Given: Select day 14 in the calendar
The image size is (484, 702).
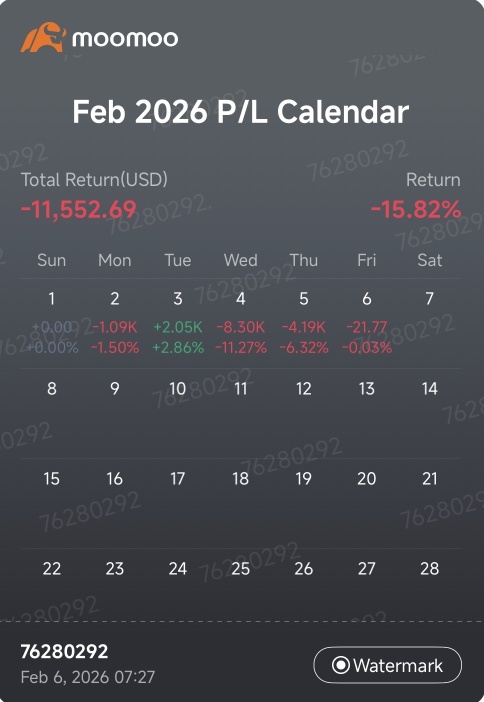Looking at the screenshot, I should 429,389.
